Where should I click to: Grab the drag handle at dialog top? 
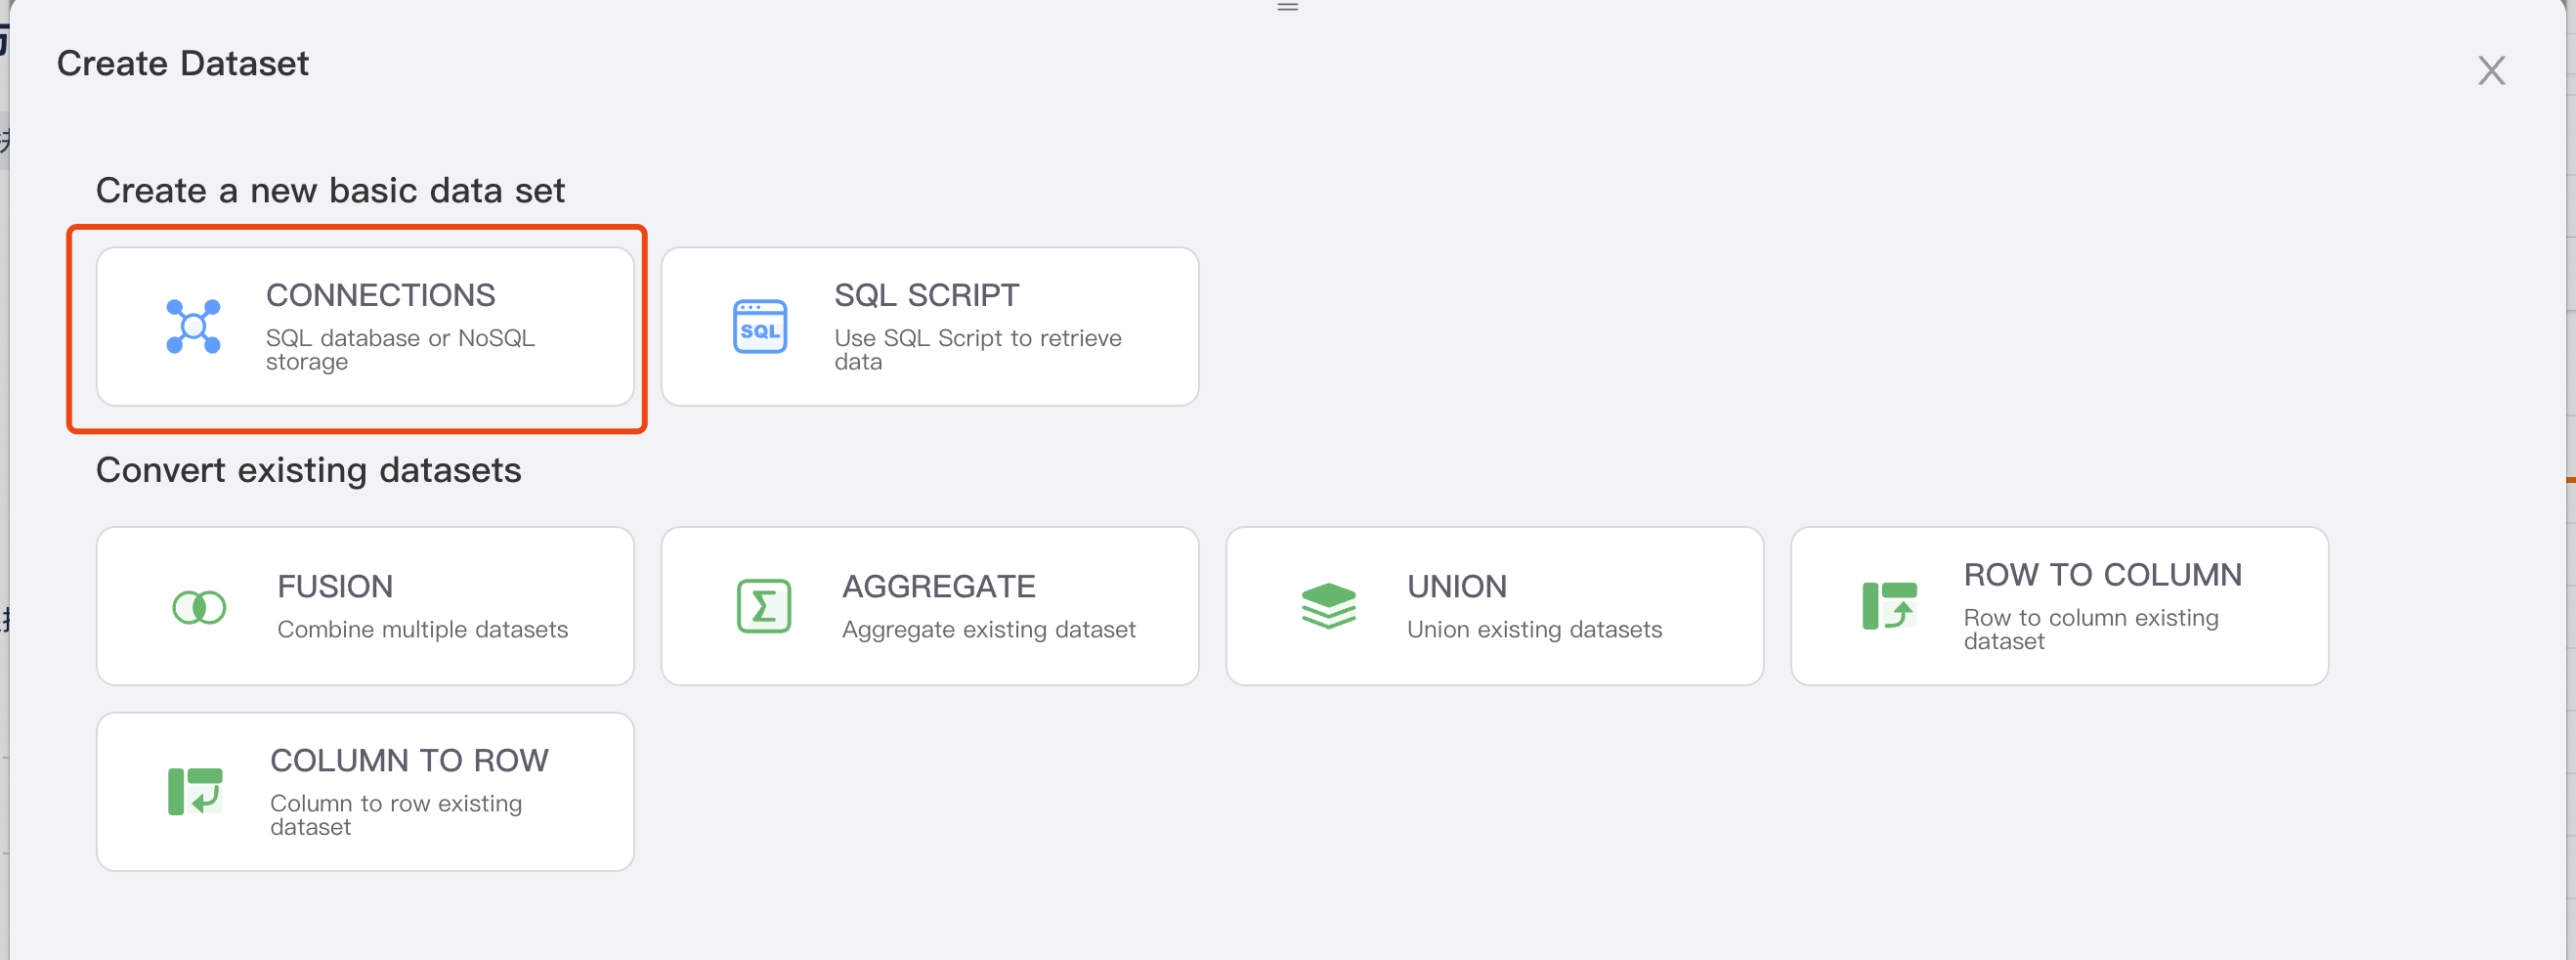point(1287,7)
